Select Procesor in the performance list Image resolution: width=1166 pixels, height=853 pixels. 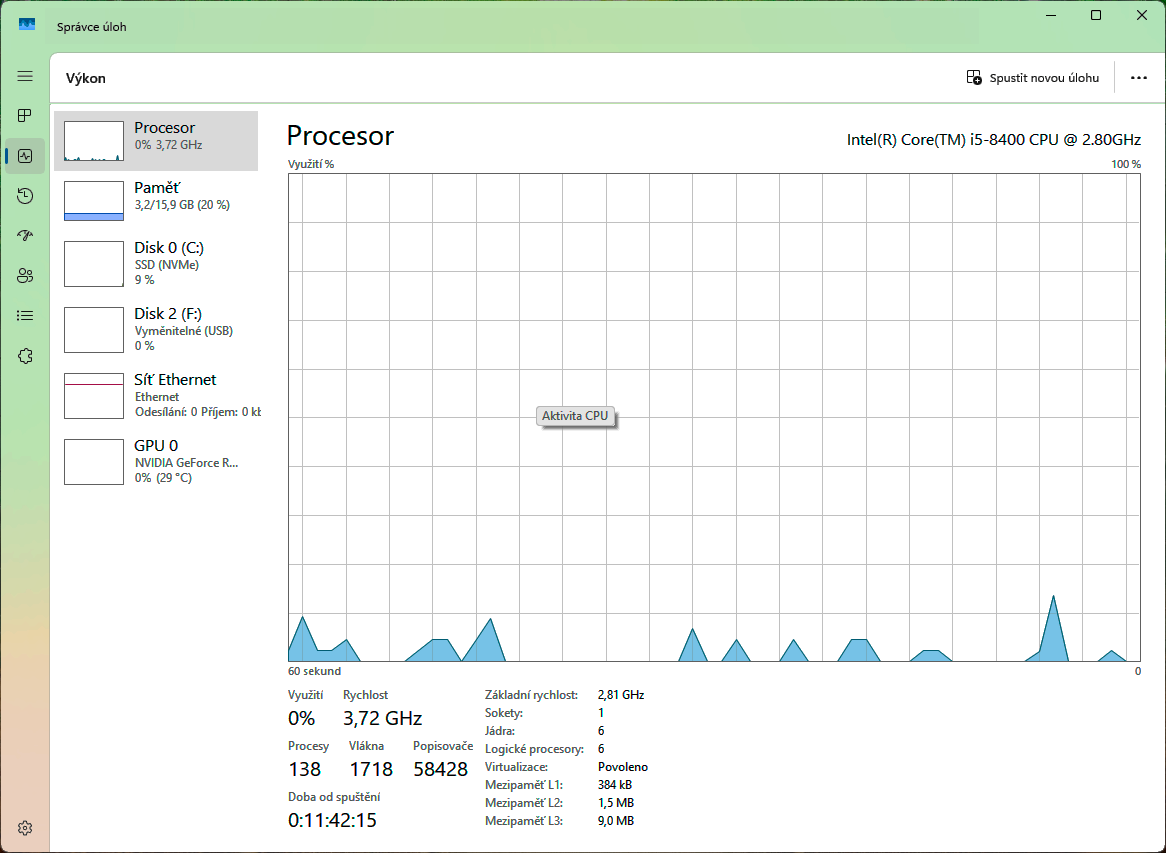tap(156, 141)
